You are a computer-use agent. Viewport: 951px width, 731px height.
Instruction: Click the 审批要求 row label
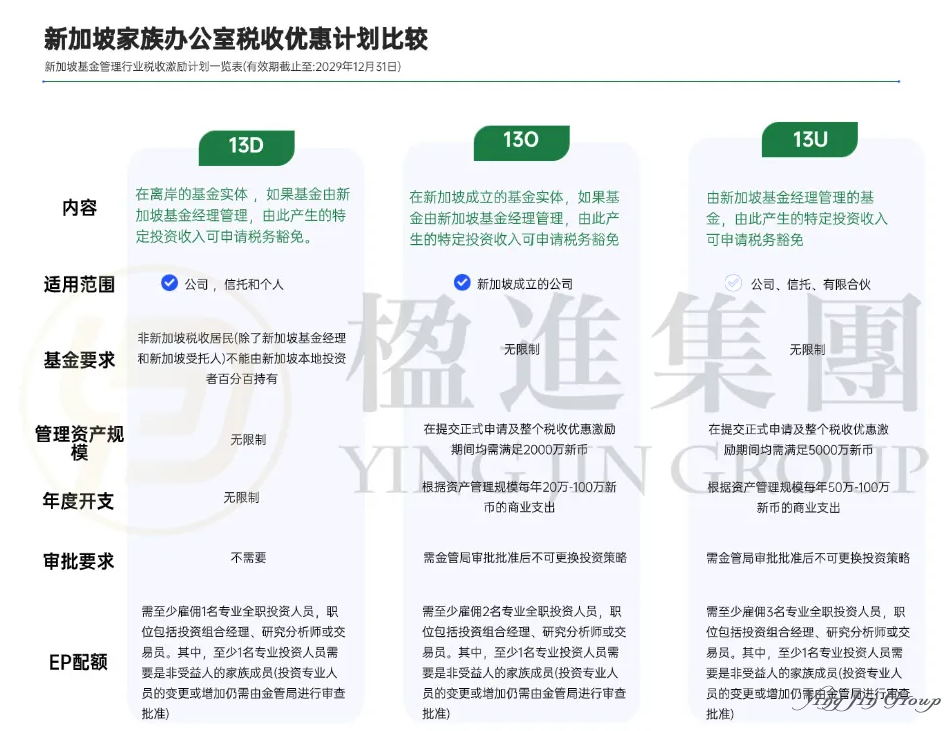coord(77,561)
